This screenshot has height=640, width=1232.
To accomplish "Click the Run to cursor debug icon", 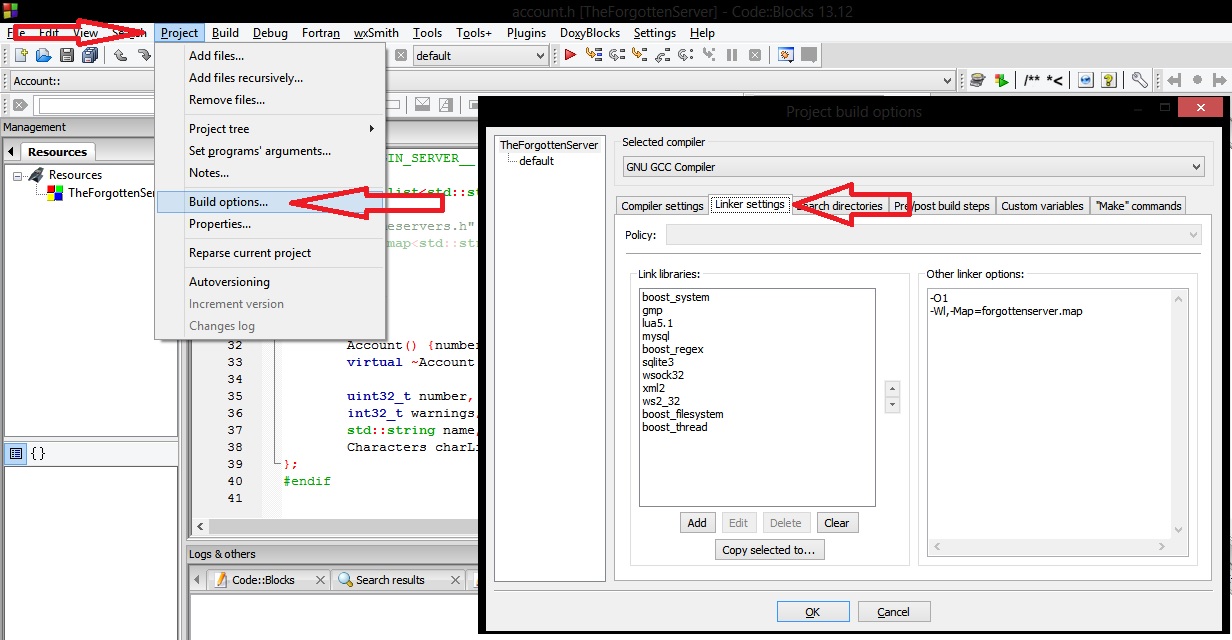I will point(593,55).
